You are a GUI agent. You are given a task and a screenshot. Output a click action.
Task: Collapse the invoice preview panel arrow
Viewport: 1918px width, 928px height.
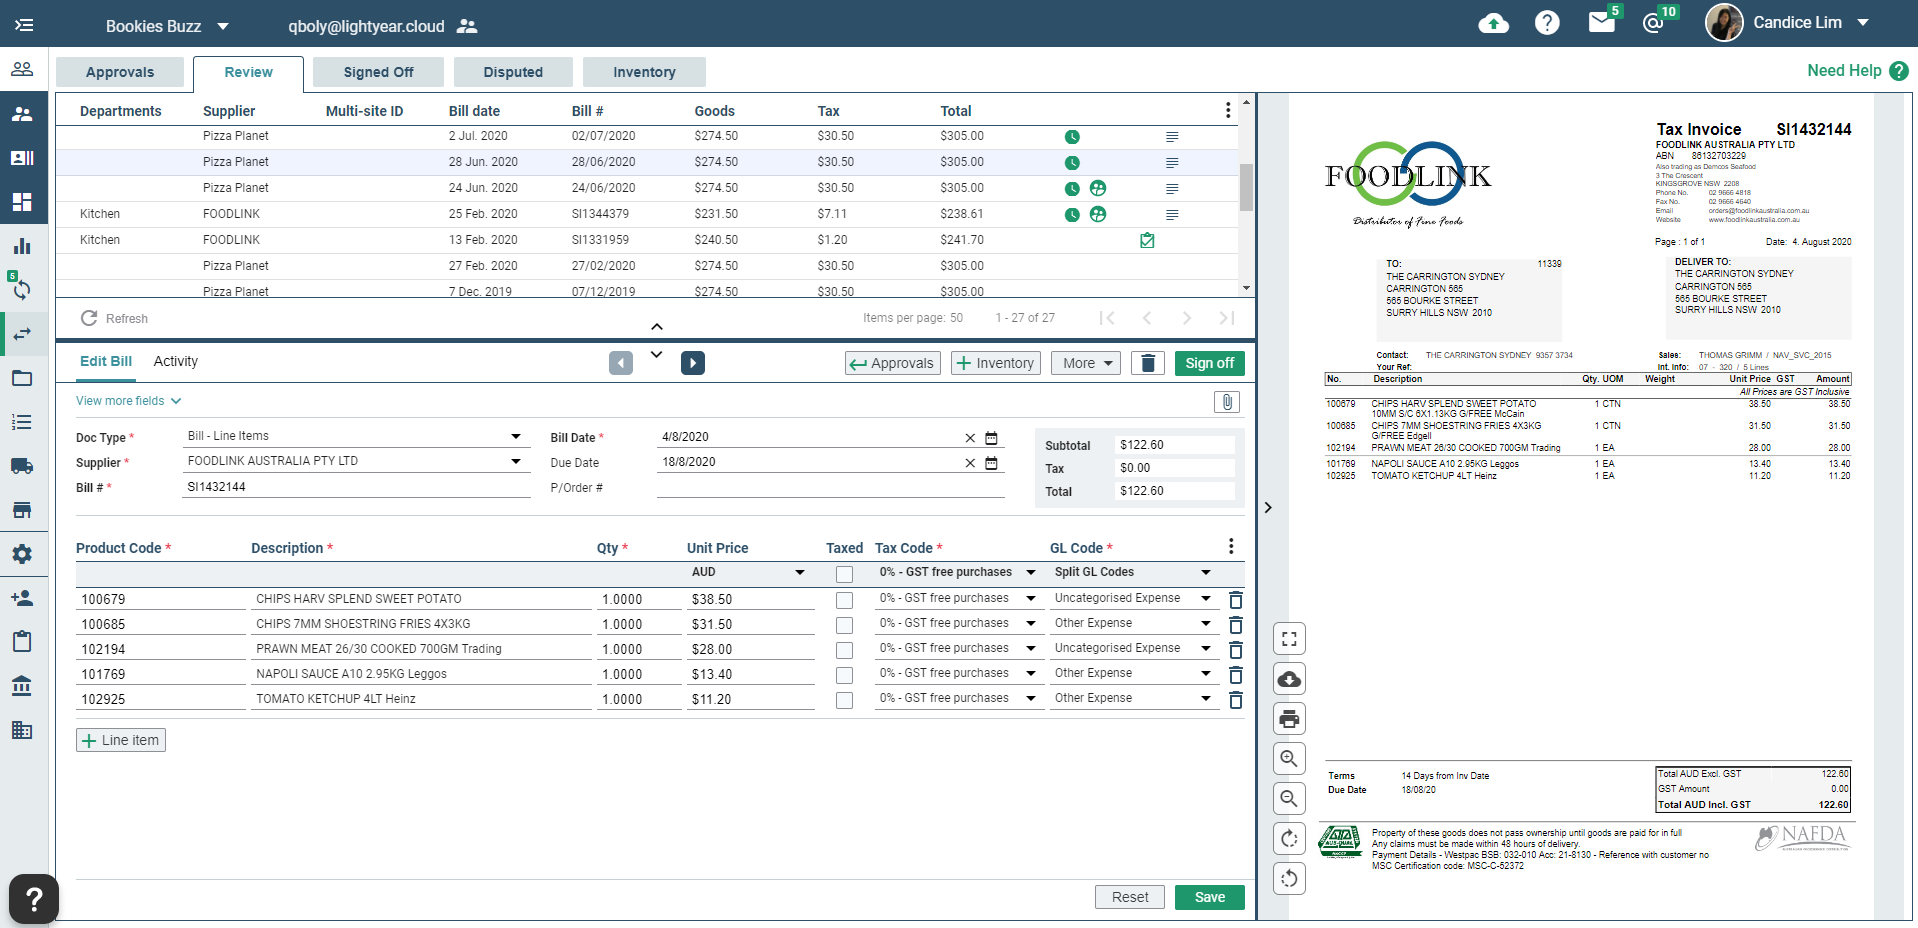[x=1268, y=508]
